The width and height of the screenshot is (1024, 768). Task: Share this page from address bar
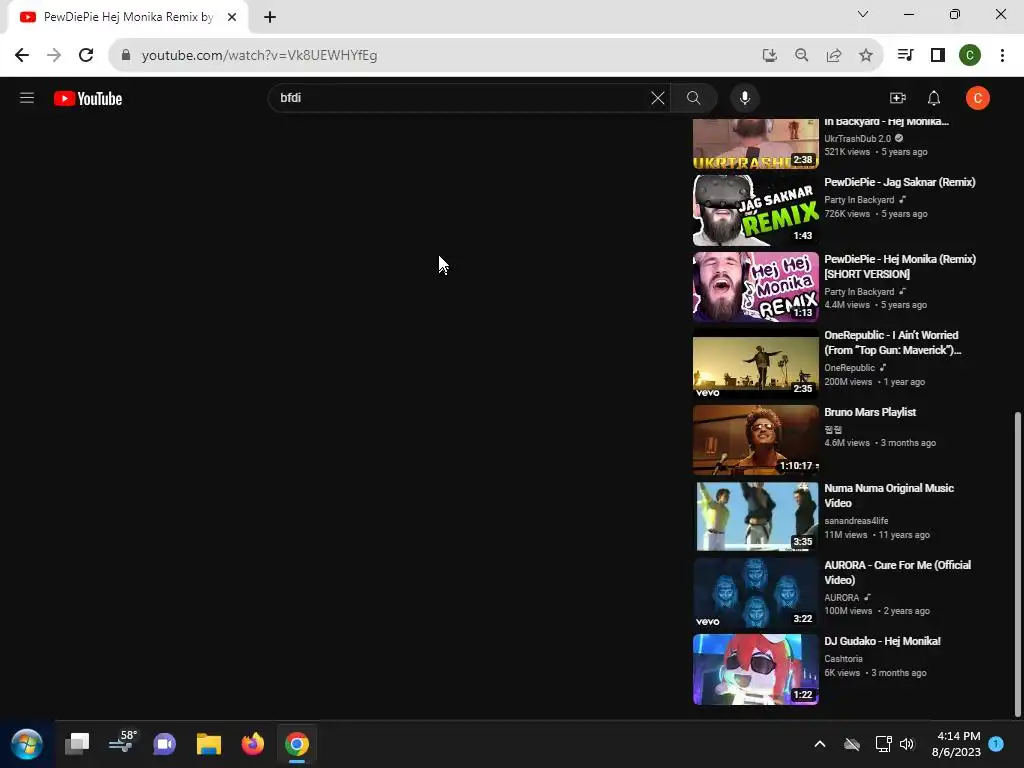tap(834, 55)
